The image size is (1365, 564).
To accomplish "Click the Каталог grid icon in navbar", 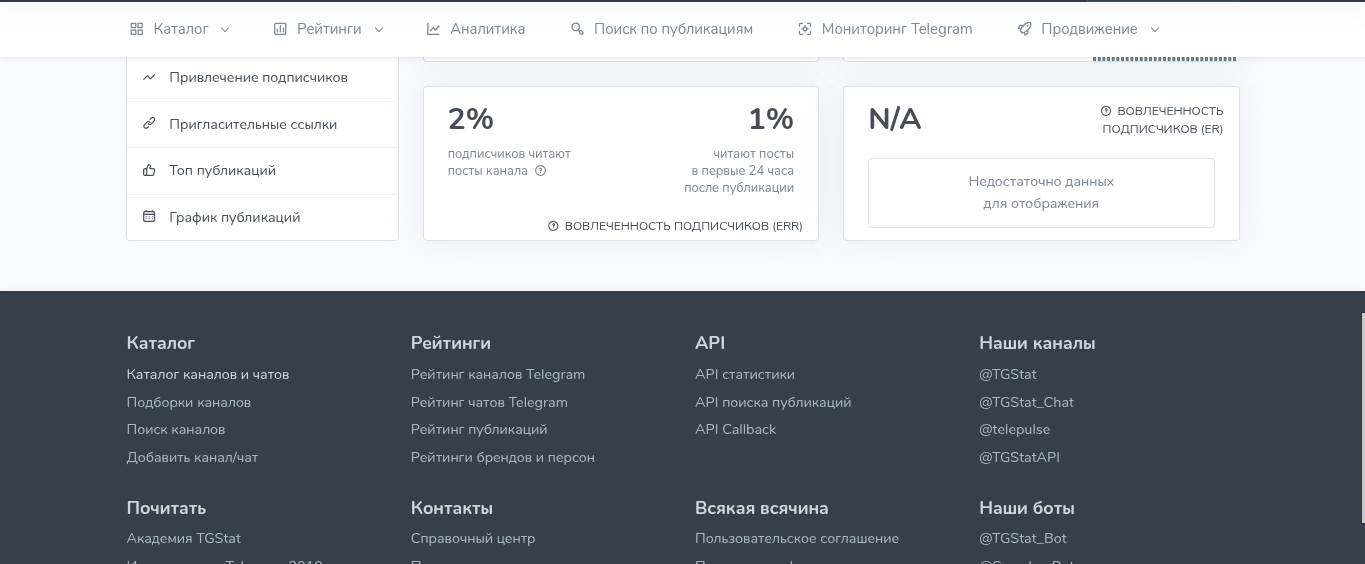I will tap(137, 29).
